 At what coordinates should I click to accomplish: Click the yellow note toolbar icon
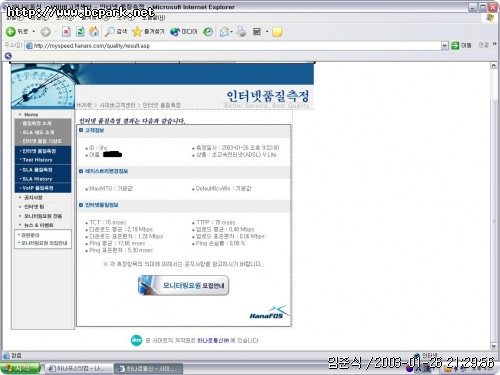point(277,32)
